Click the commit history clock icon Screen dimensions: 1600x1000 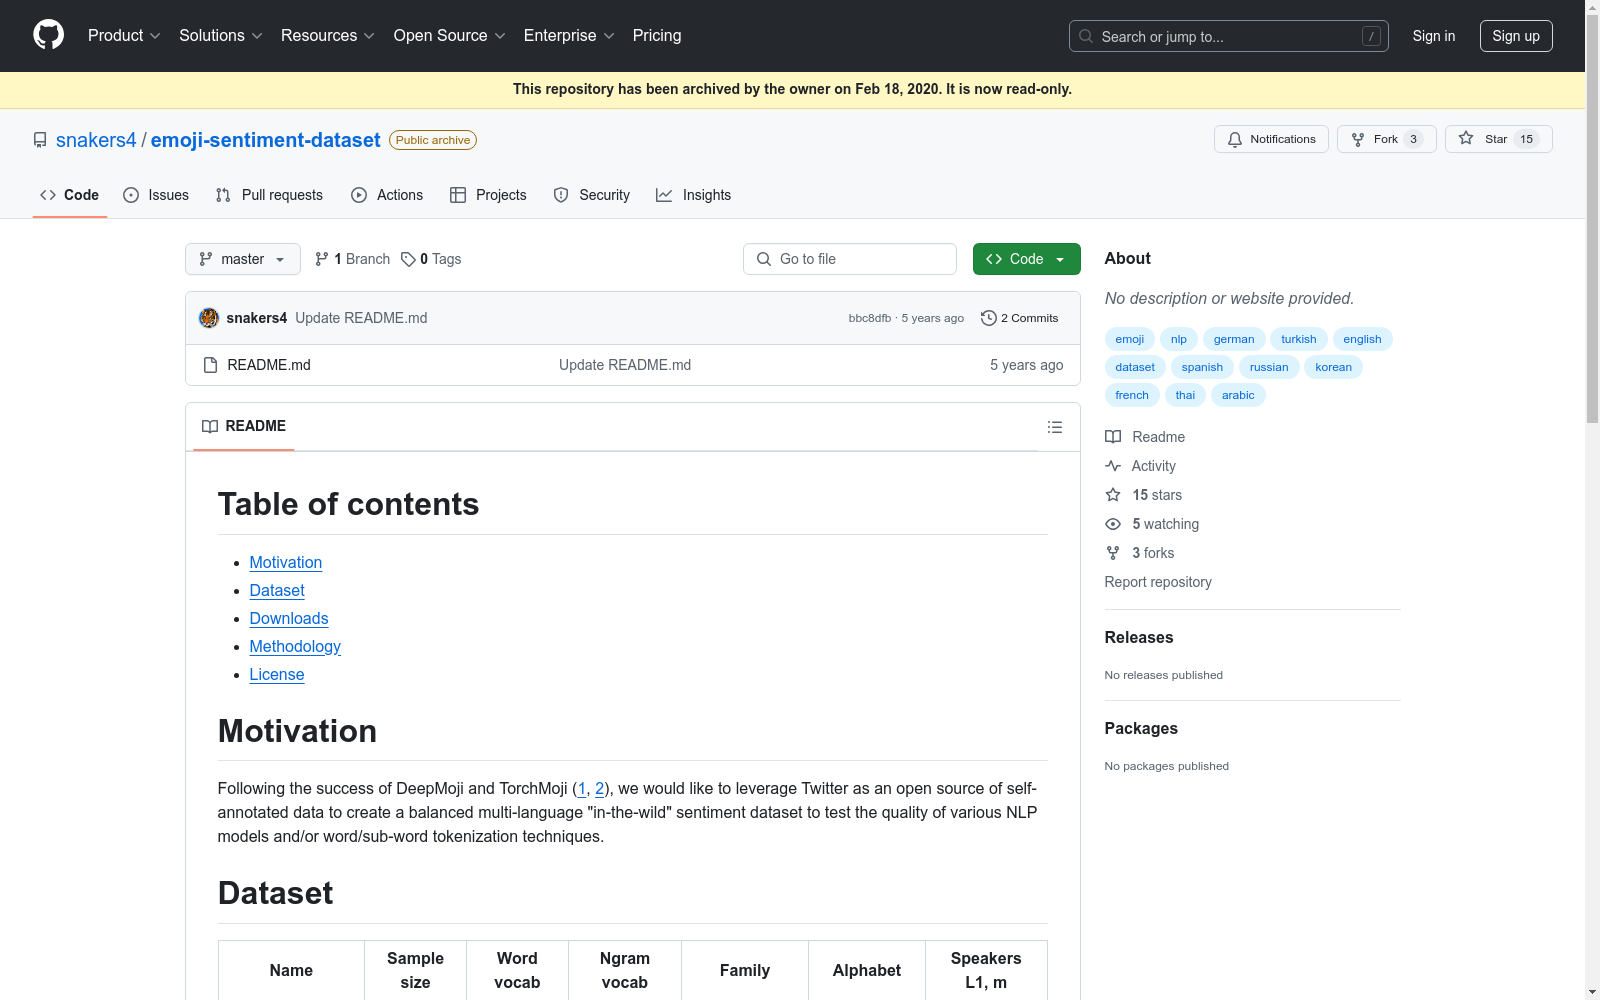[x=989, y=318]
